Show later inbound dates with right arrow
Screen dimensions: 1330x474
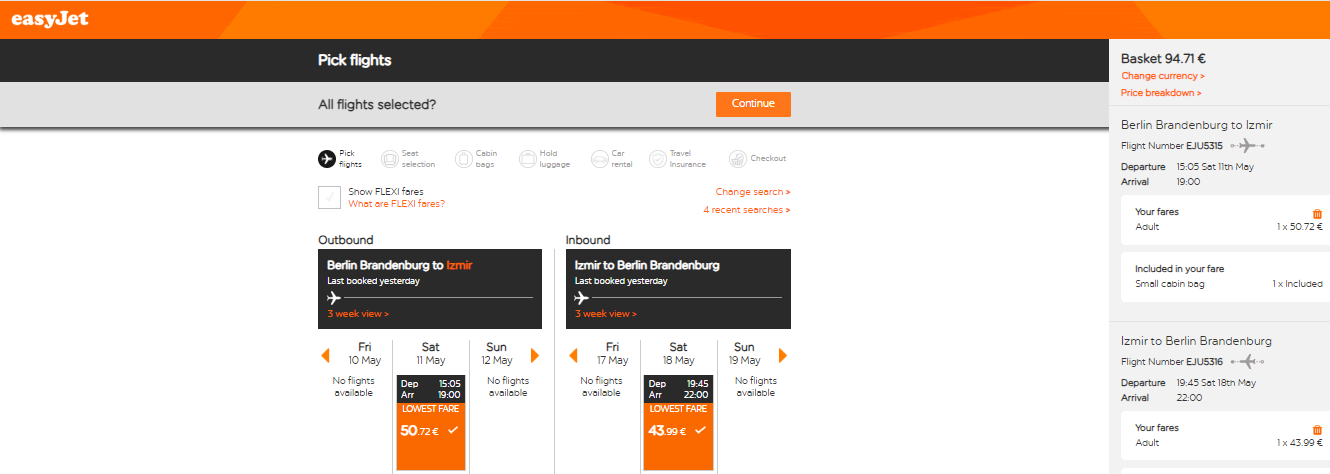[x=782, y=355]
